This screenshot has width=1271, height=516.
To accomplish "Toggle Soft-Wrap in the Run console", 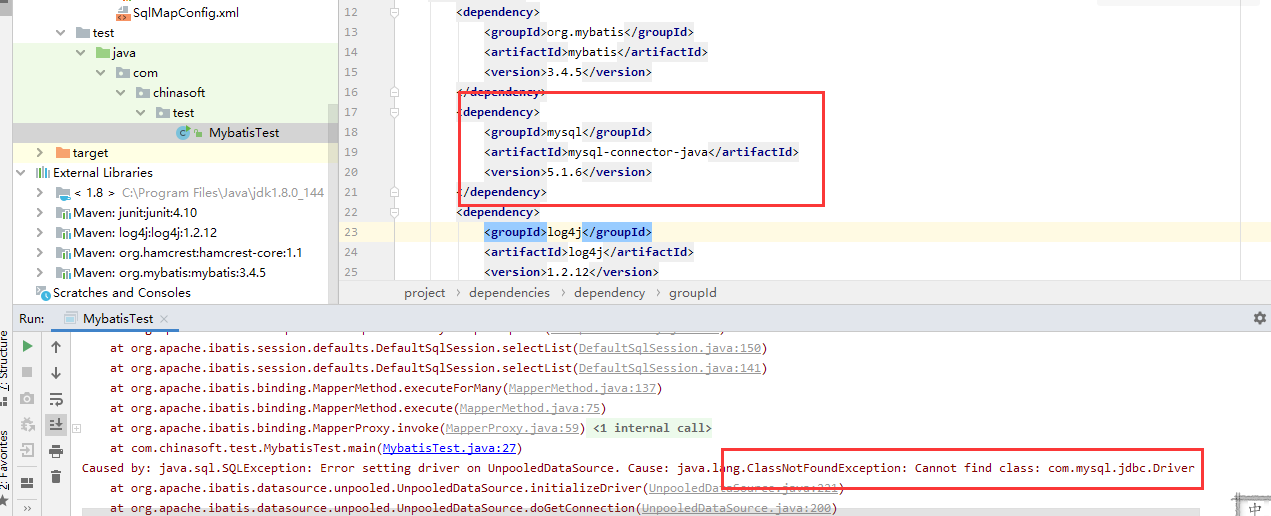I will pyautogui.click(x=56, y=398).
